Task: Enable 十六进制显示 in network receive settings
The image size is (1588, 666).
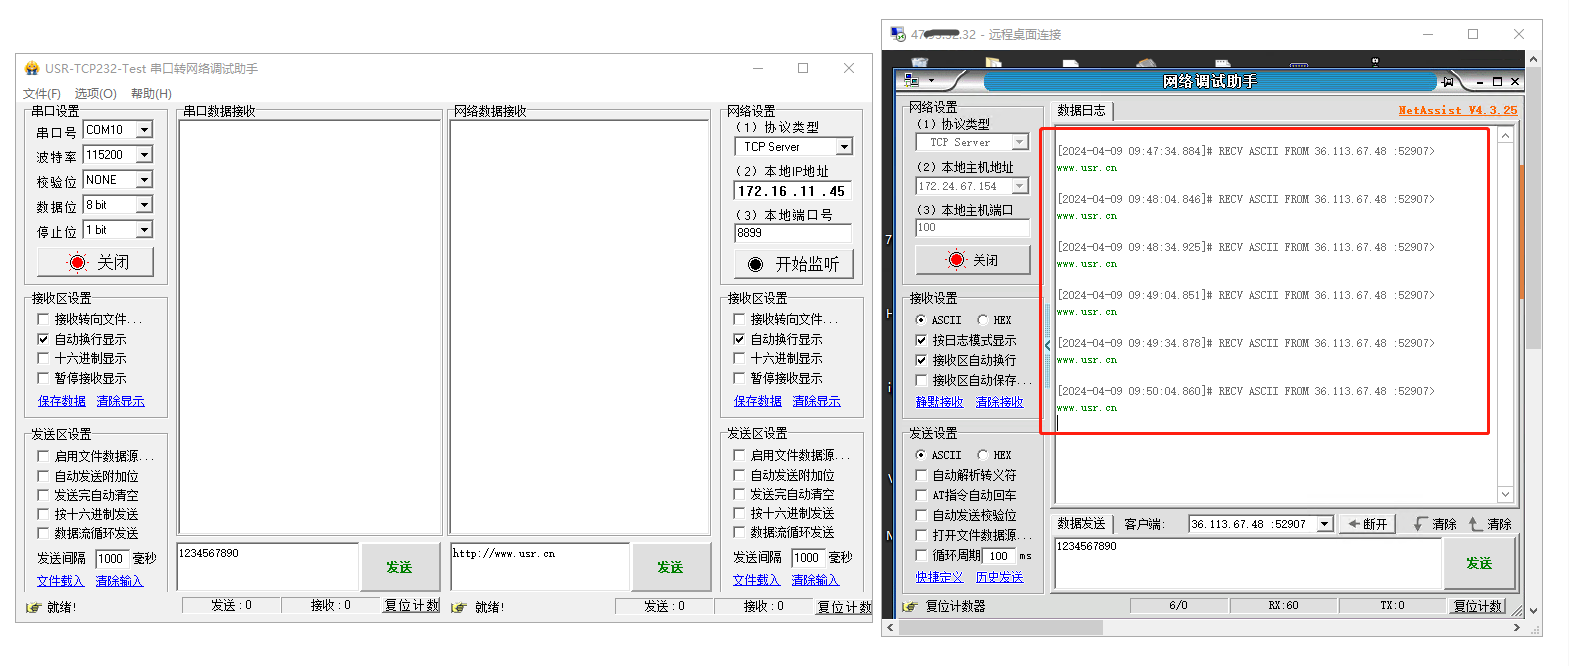Action: tap(739, 358)
